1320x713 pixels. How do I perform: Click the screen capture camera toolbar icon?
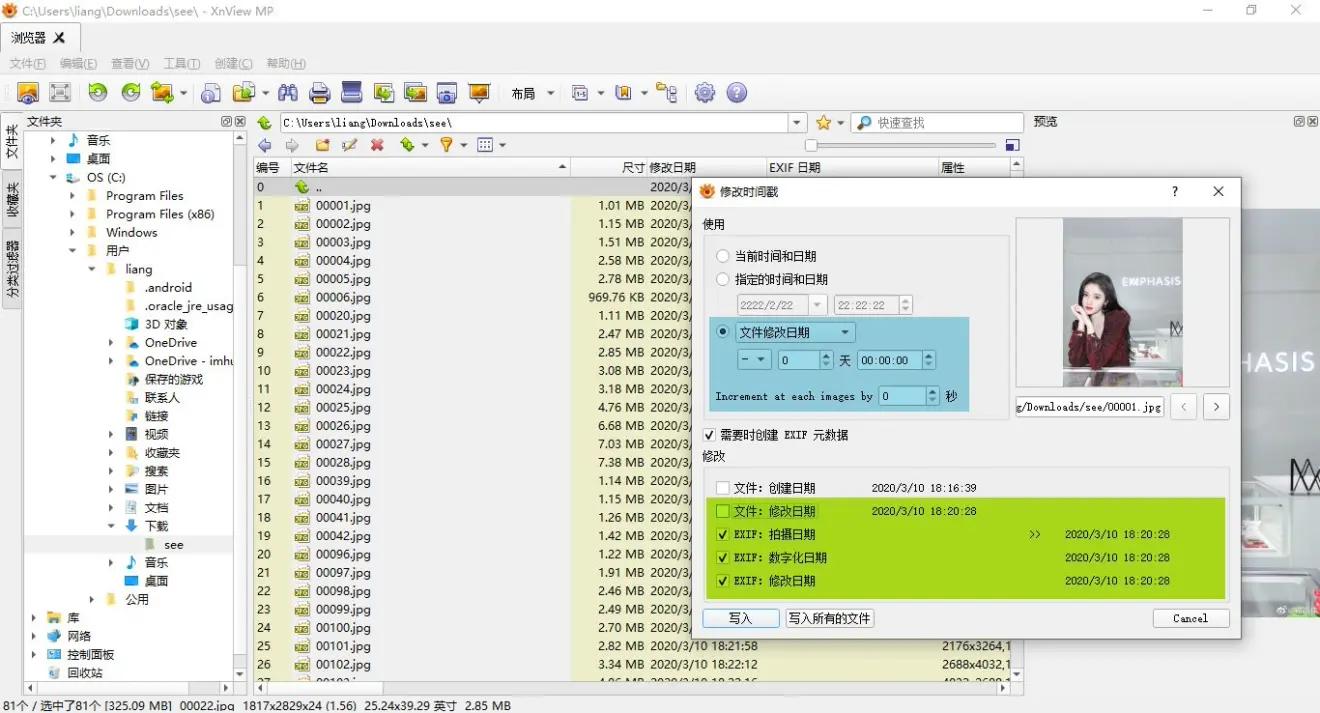[447, 92]
